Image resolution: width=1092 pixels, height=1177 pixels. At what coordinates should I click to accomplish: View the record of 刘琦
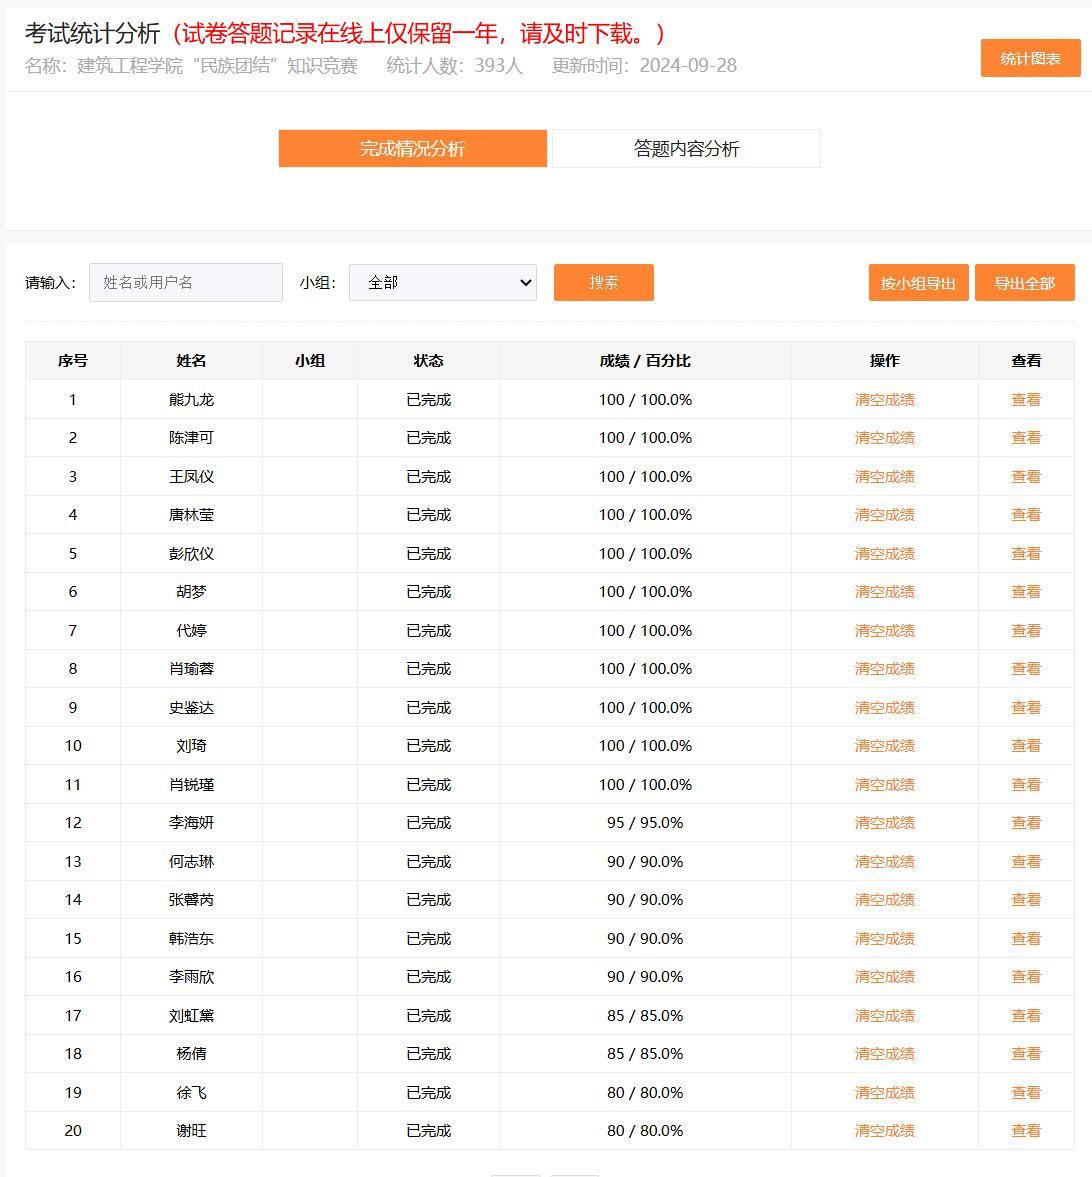1026,746
